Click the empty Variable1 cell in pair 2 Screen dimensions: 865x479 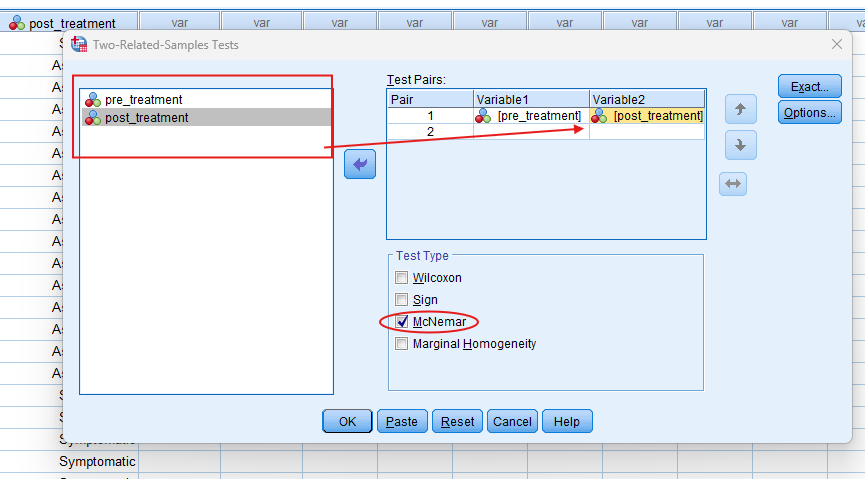pyautogui.click(x=530, y=132)
